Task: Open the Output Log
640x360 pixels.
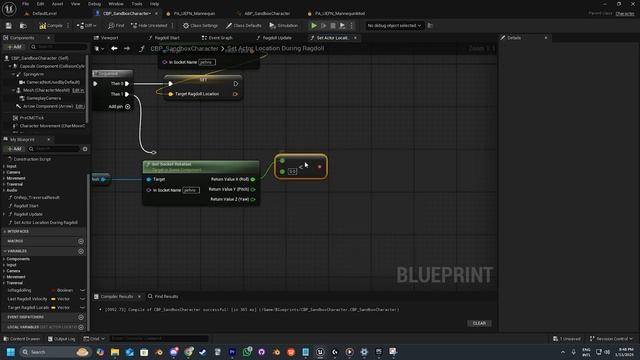Action: [x=61, y=339]
